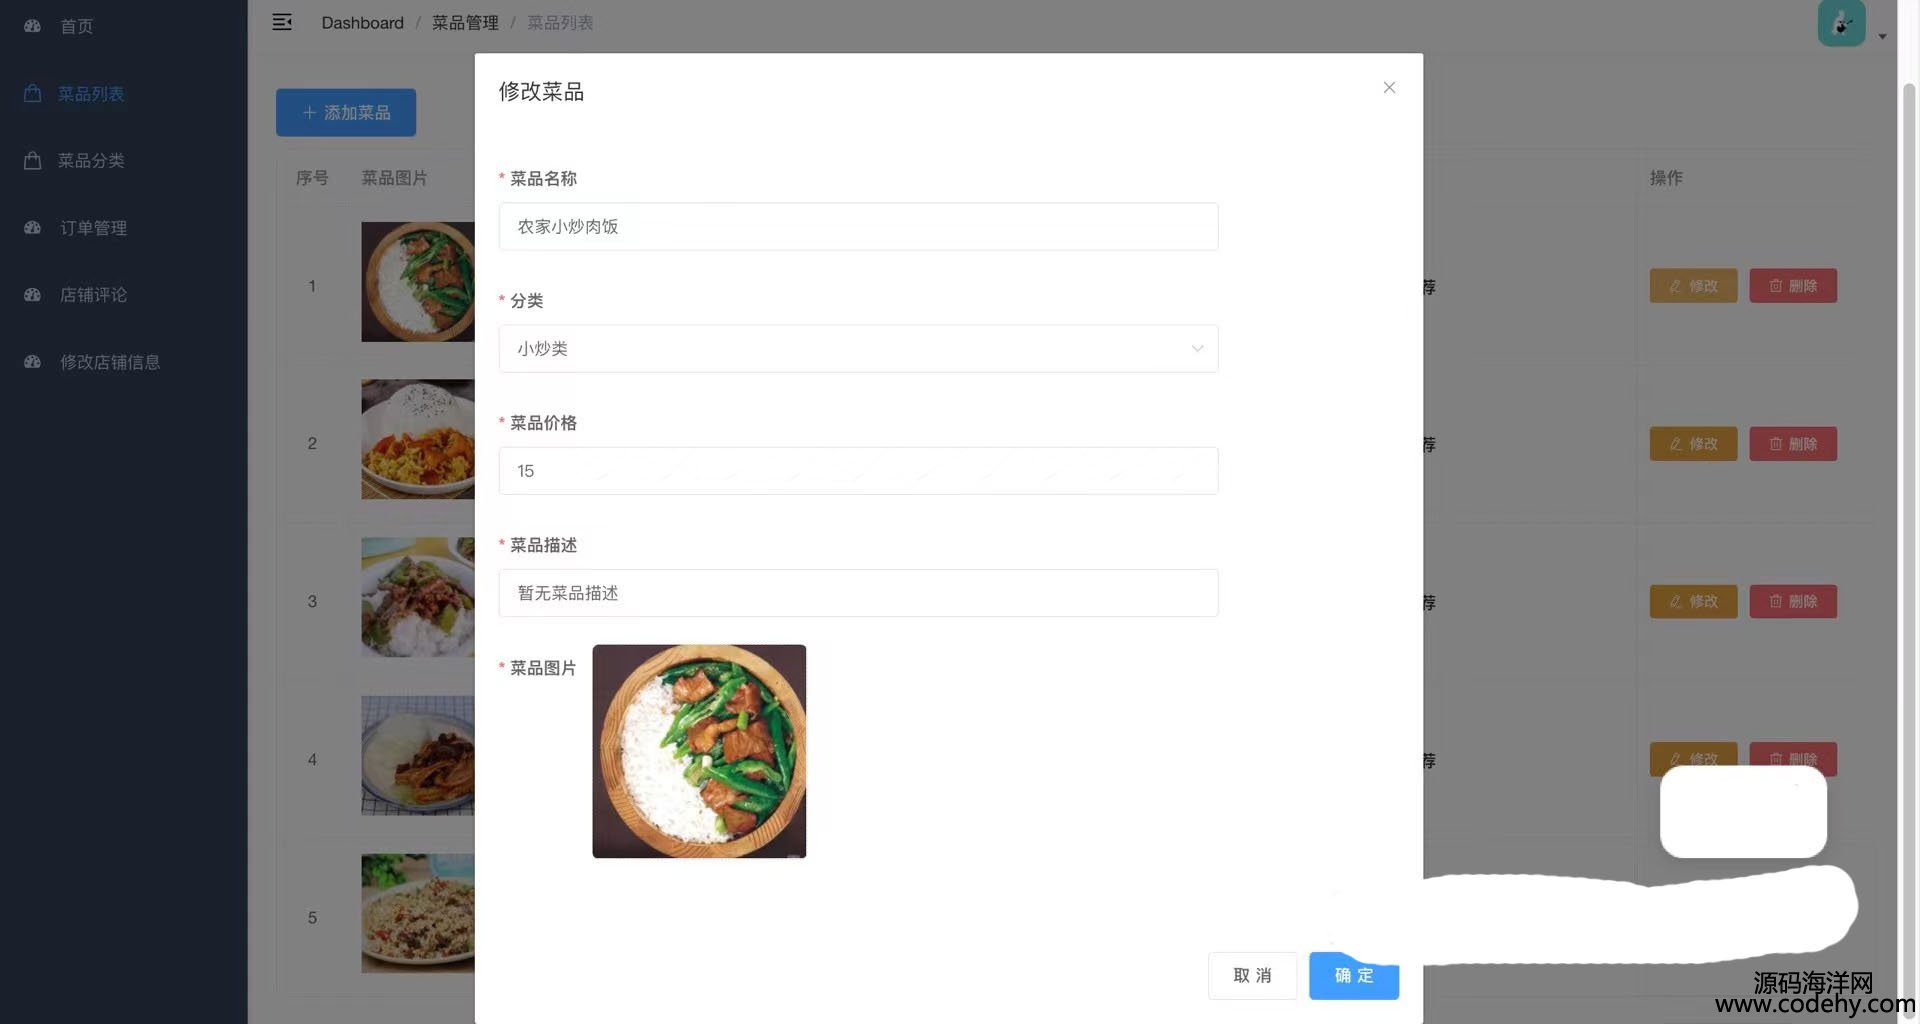Expand the 分类 dropdown arrow

pos(1197,349)
